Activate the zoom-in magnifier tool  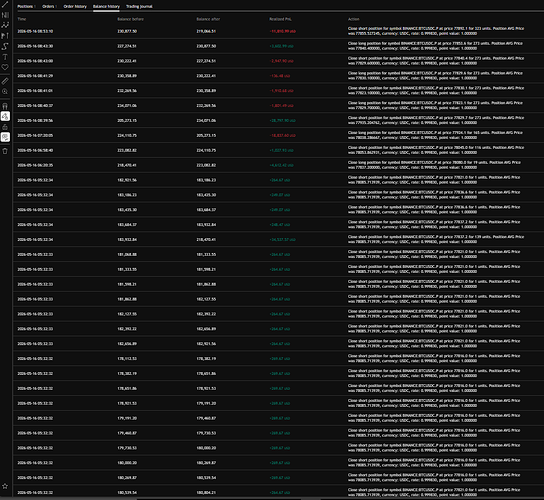click(5, 92)
